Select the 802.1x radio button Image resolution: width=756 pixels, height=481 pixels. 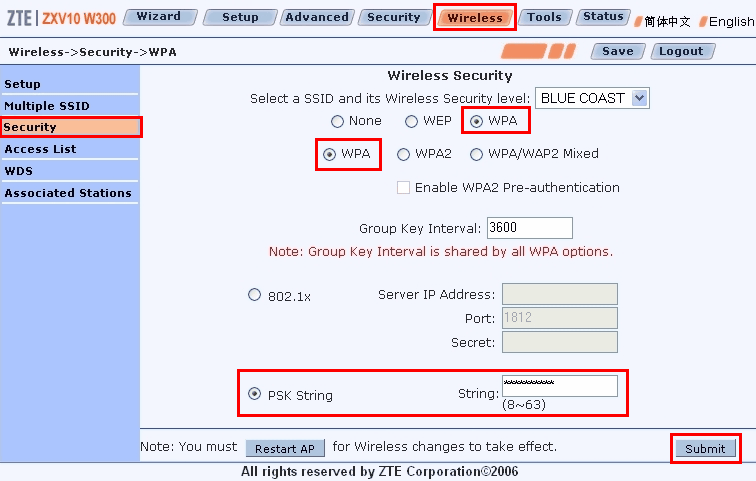254,294
